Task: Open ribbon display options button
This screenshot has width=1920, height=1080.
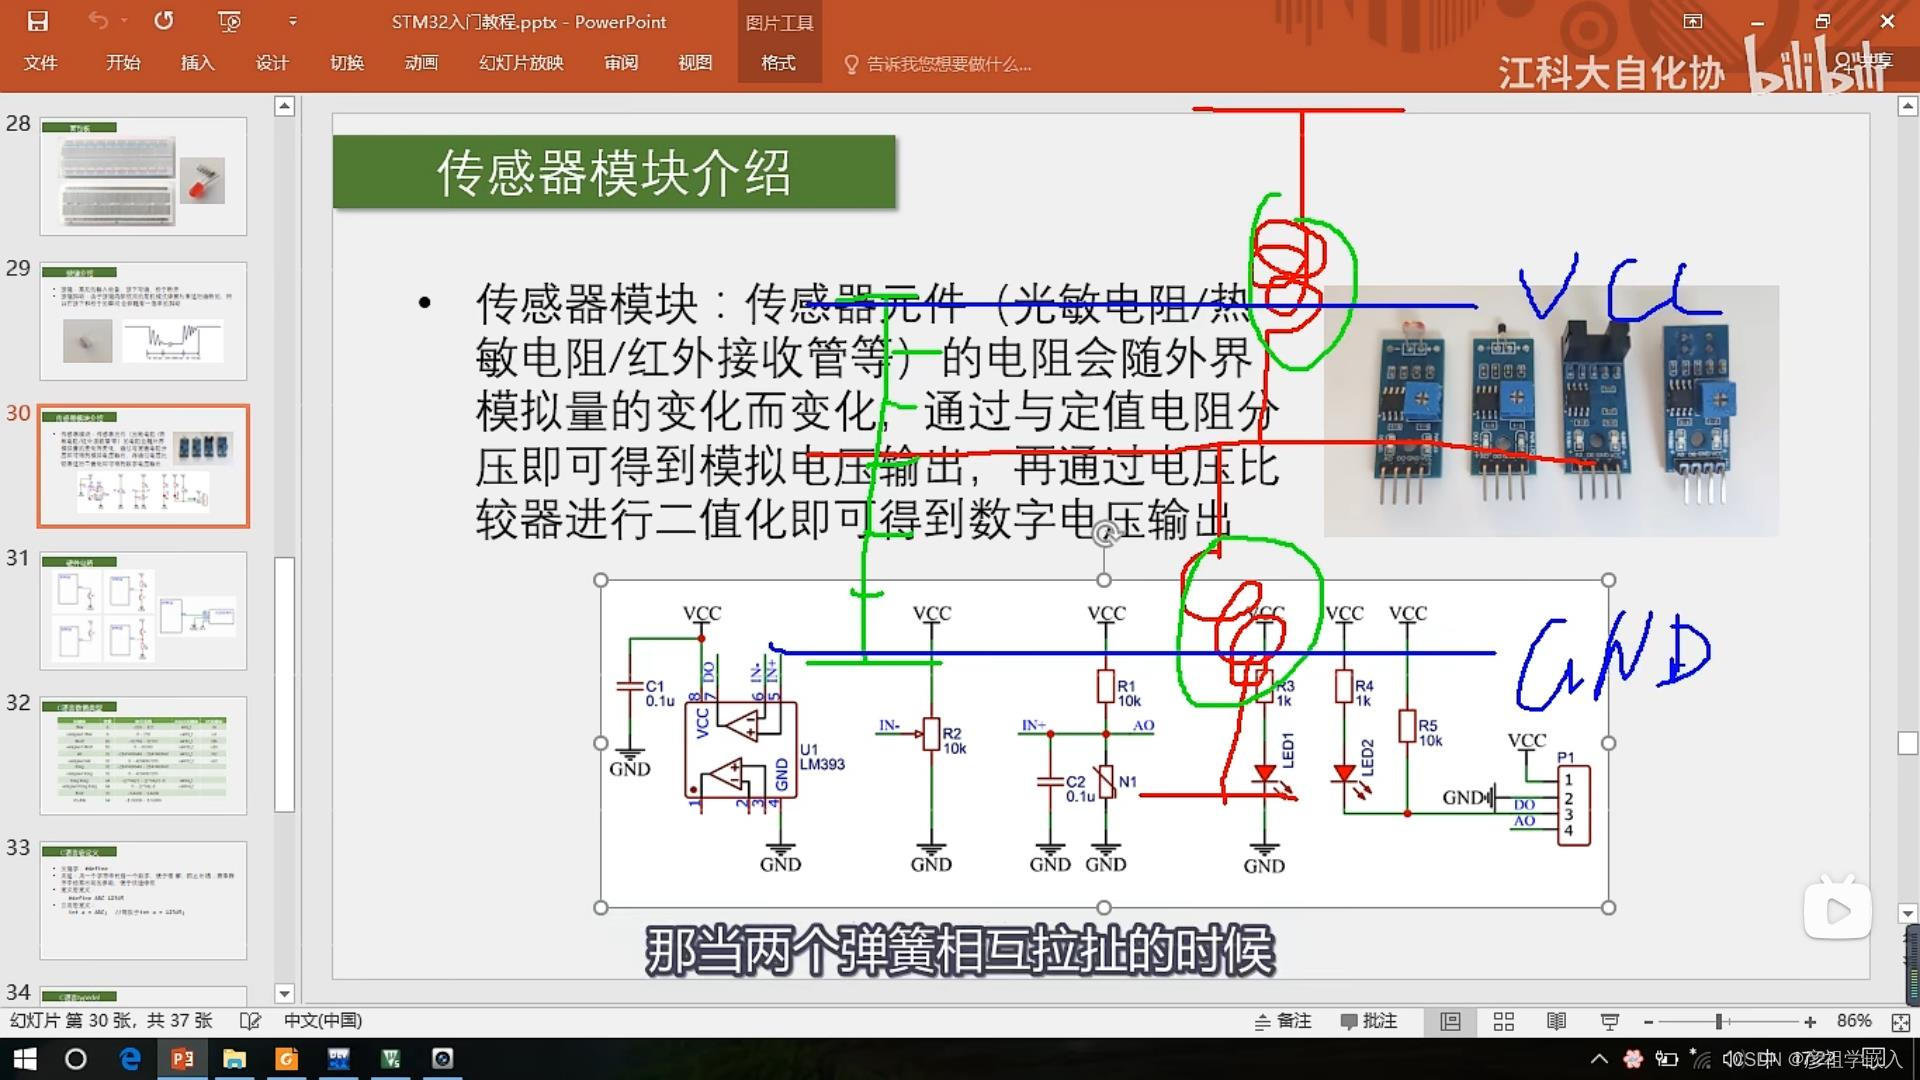Action: tap(1693, 21)
